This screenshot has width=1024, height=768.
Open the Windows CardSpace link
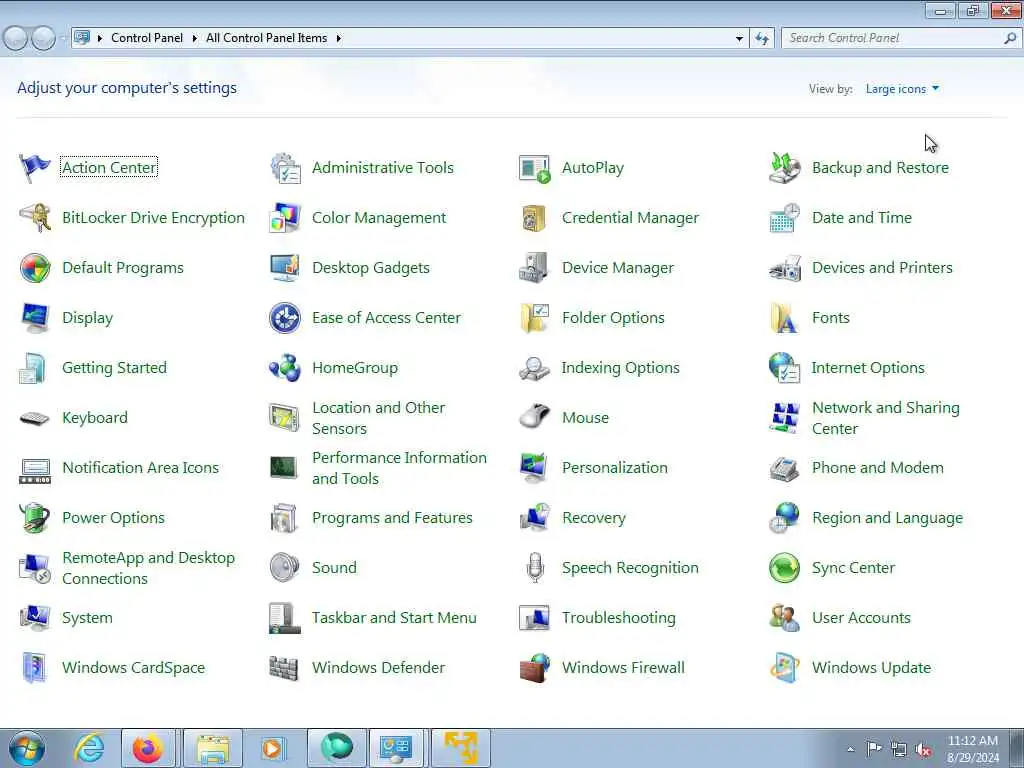[133, 667]
